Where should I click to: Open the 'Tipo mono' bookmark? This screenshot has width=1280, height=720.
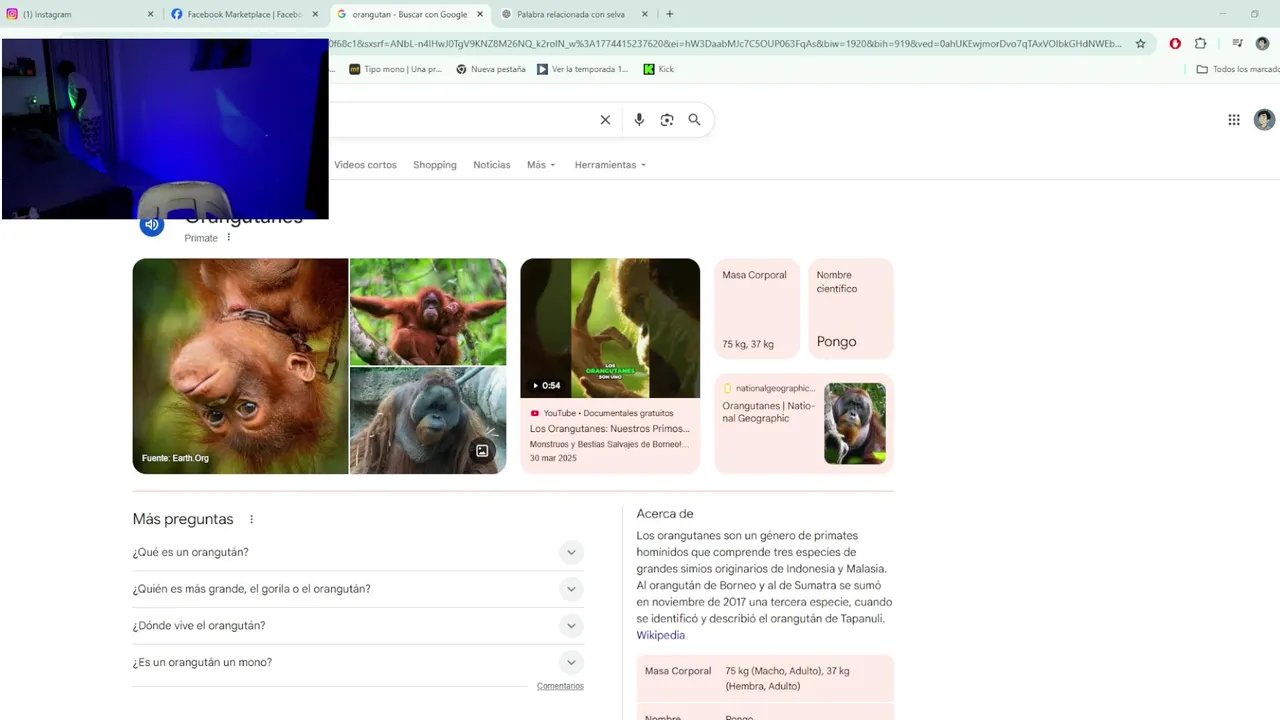point(395,69)
